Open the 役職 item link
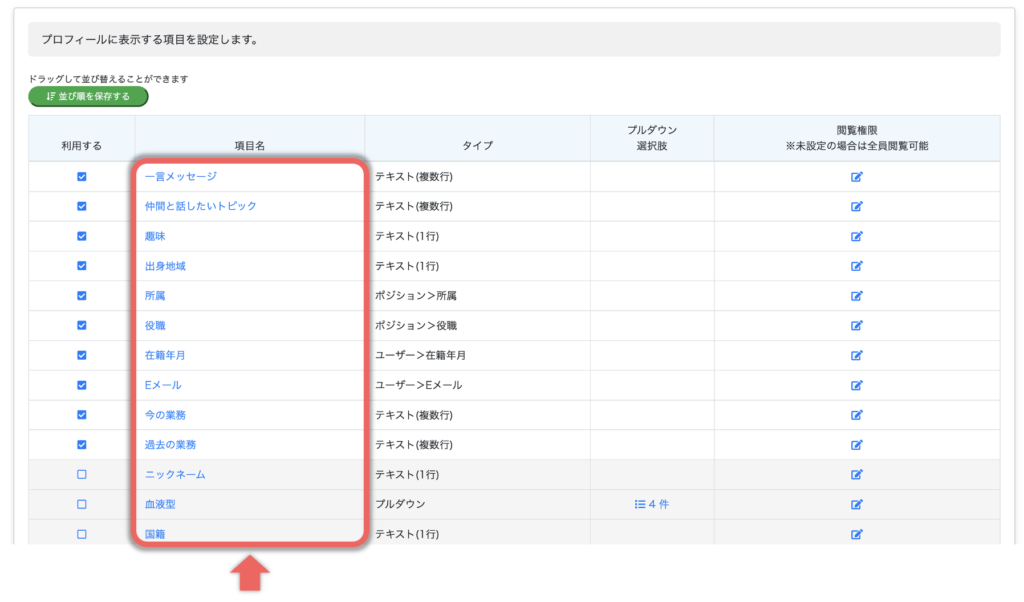The image size is (1024, 602). 155,326
